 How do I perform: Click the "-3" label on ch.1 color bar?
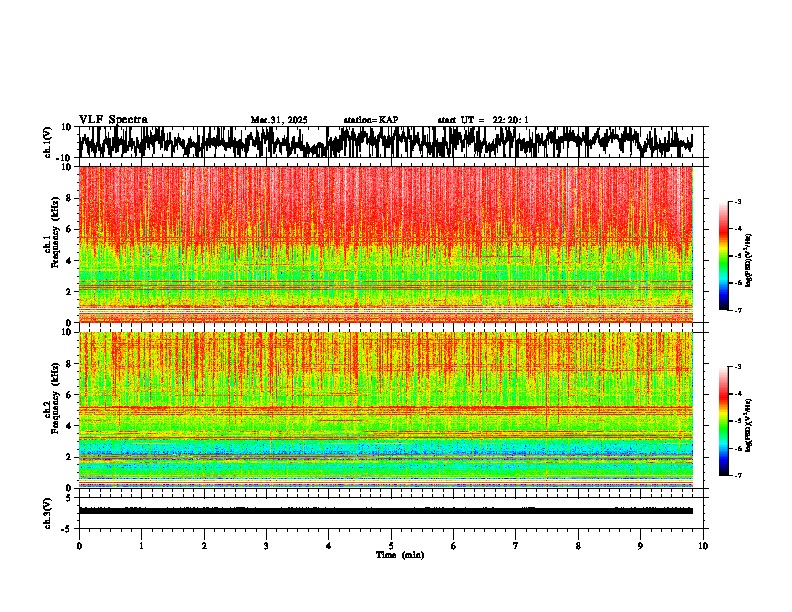click(737, 202)
